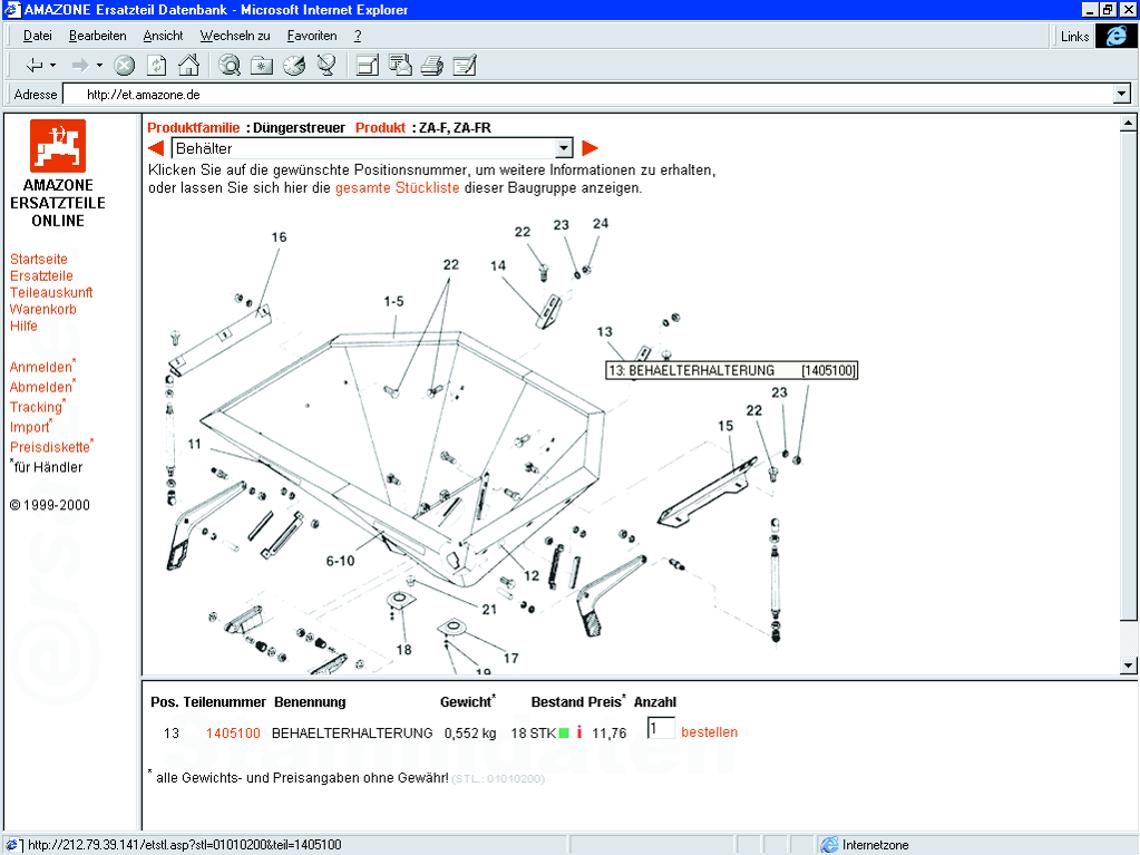
Task: Open the Preisdiskette link
Action: click(50, 446)
